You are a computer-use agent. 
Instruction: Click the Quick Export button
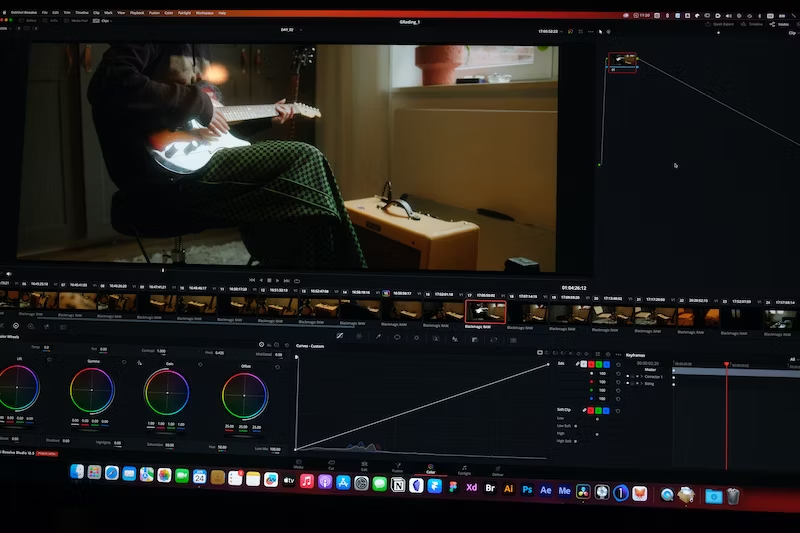[720, 24]
